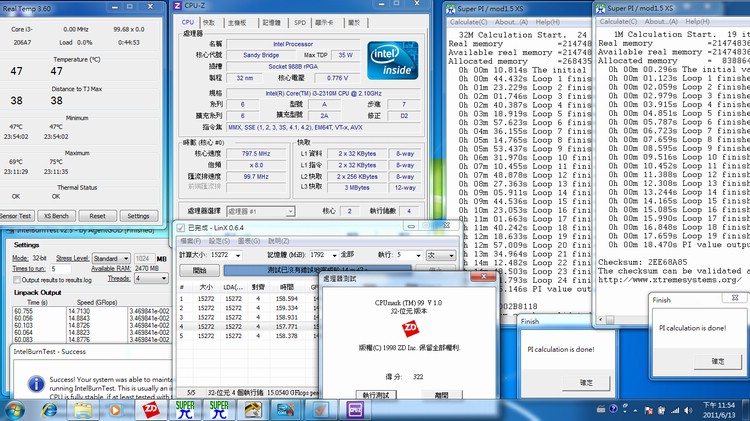This screenshot has width=750, height=421.
Task: Click the LinX title bar checkmark icon
Action: coord(181,228)
